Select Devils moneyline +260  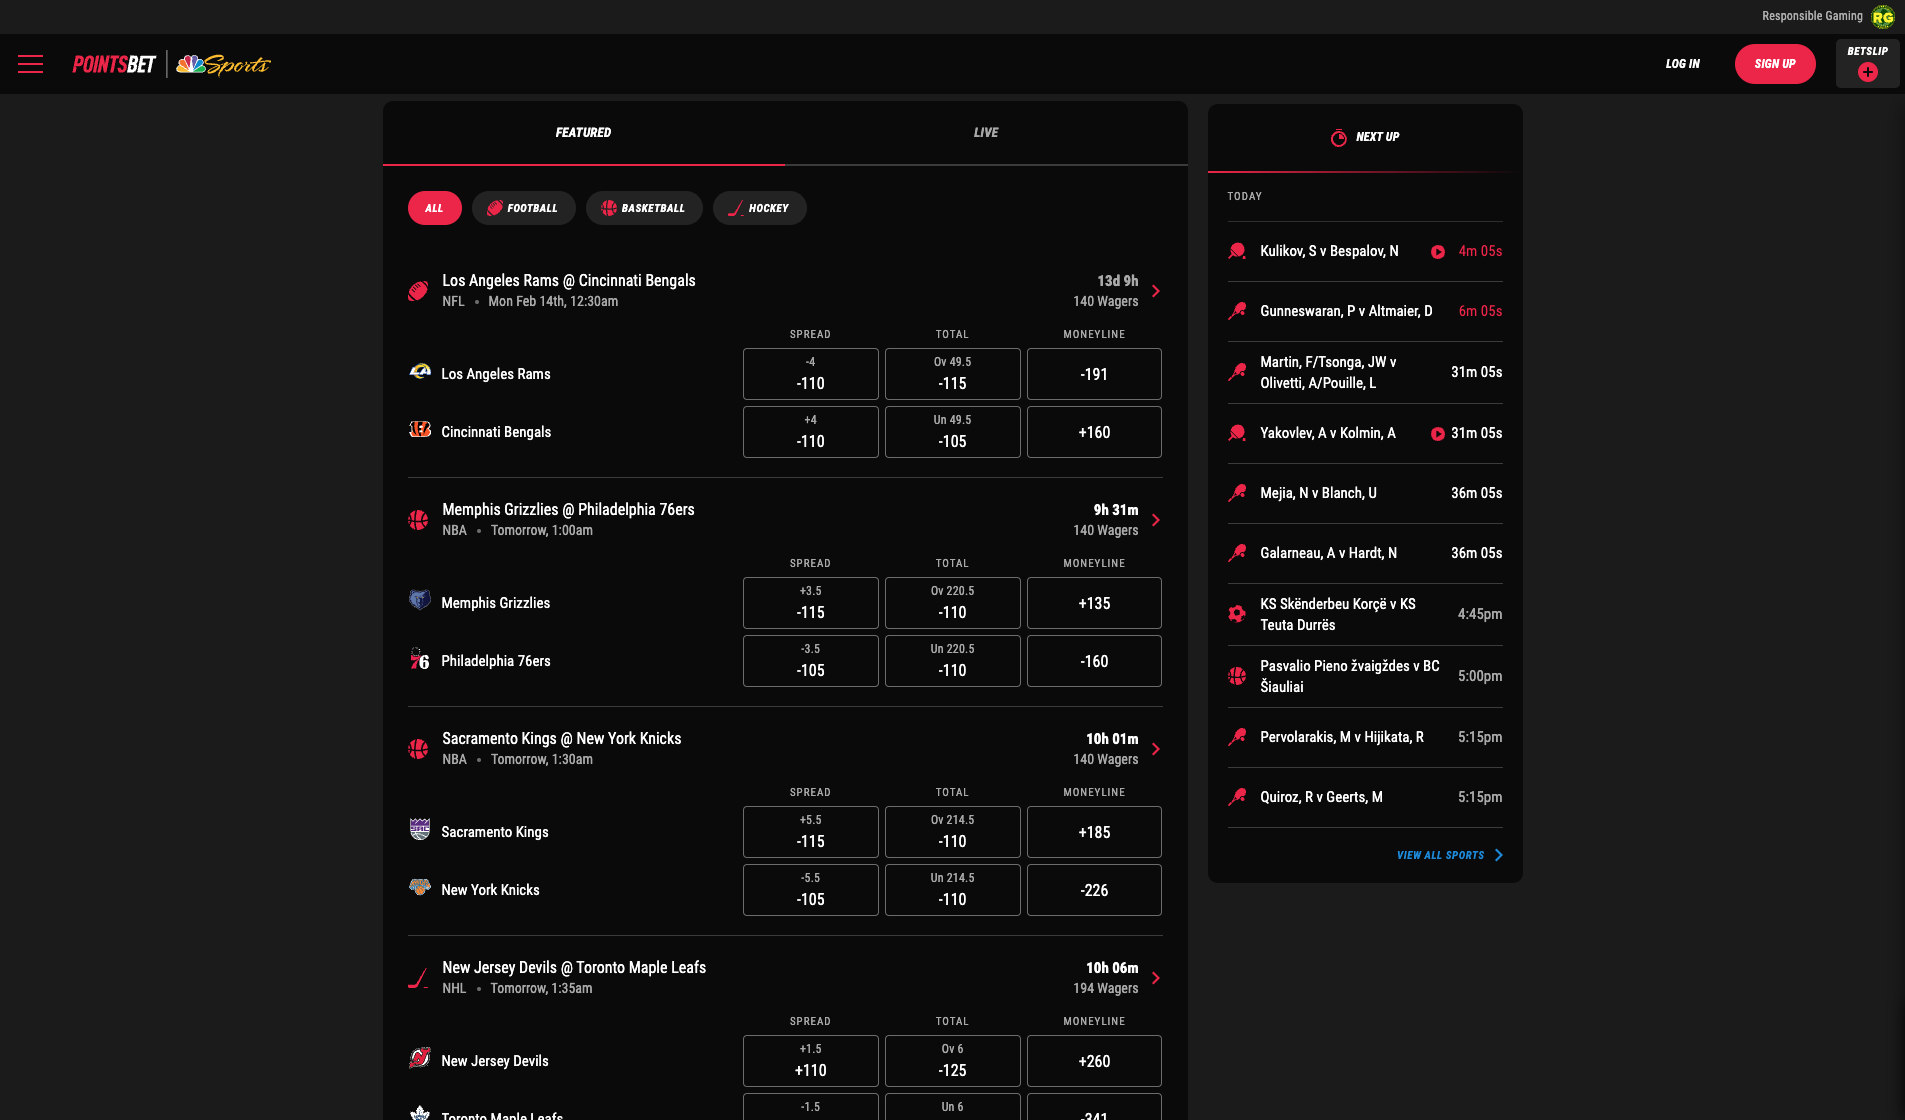coord(1094,1061)
